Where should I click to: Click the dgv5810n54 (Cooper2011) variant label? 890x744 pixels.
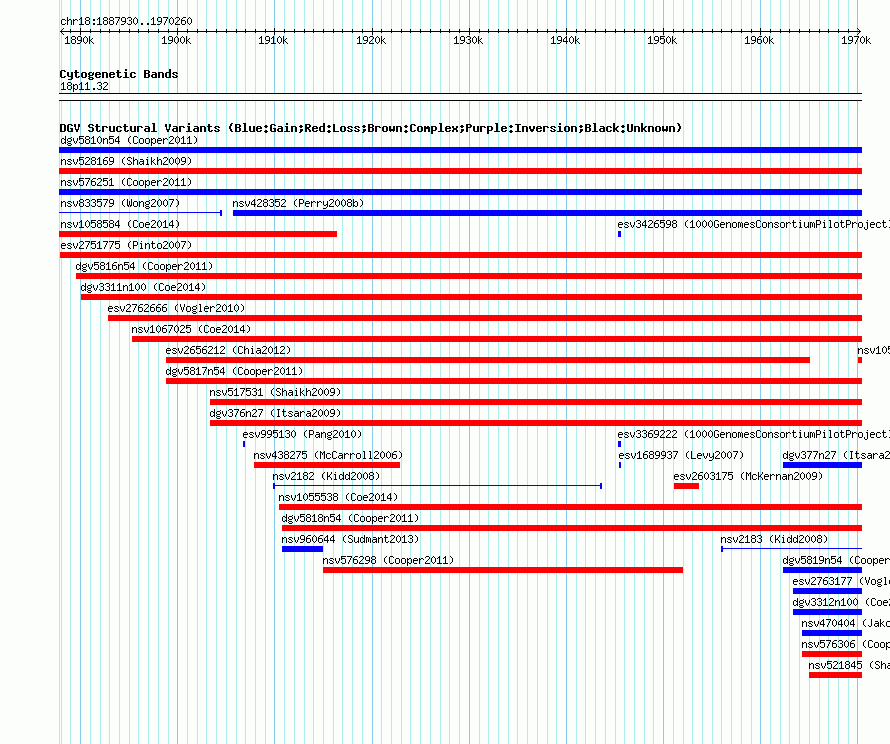pos(129,140)
